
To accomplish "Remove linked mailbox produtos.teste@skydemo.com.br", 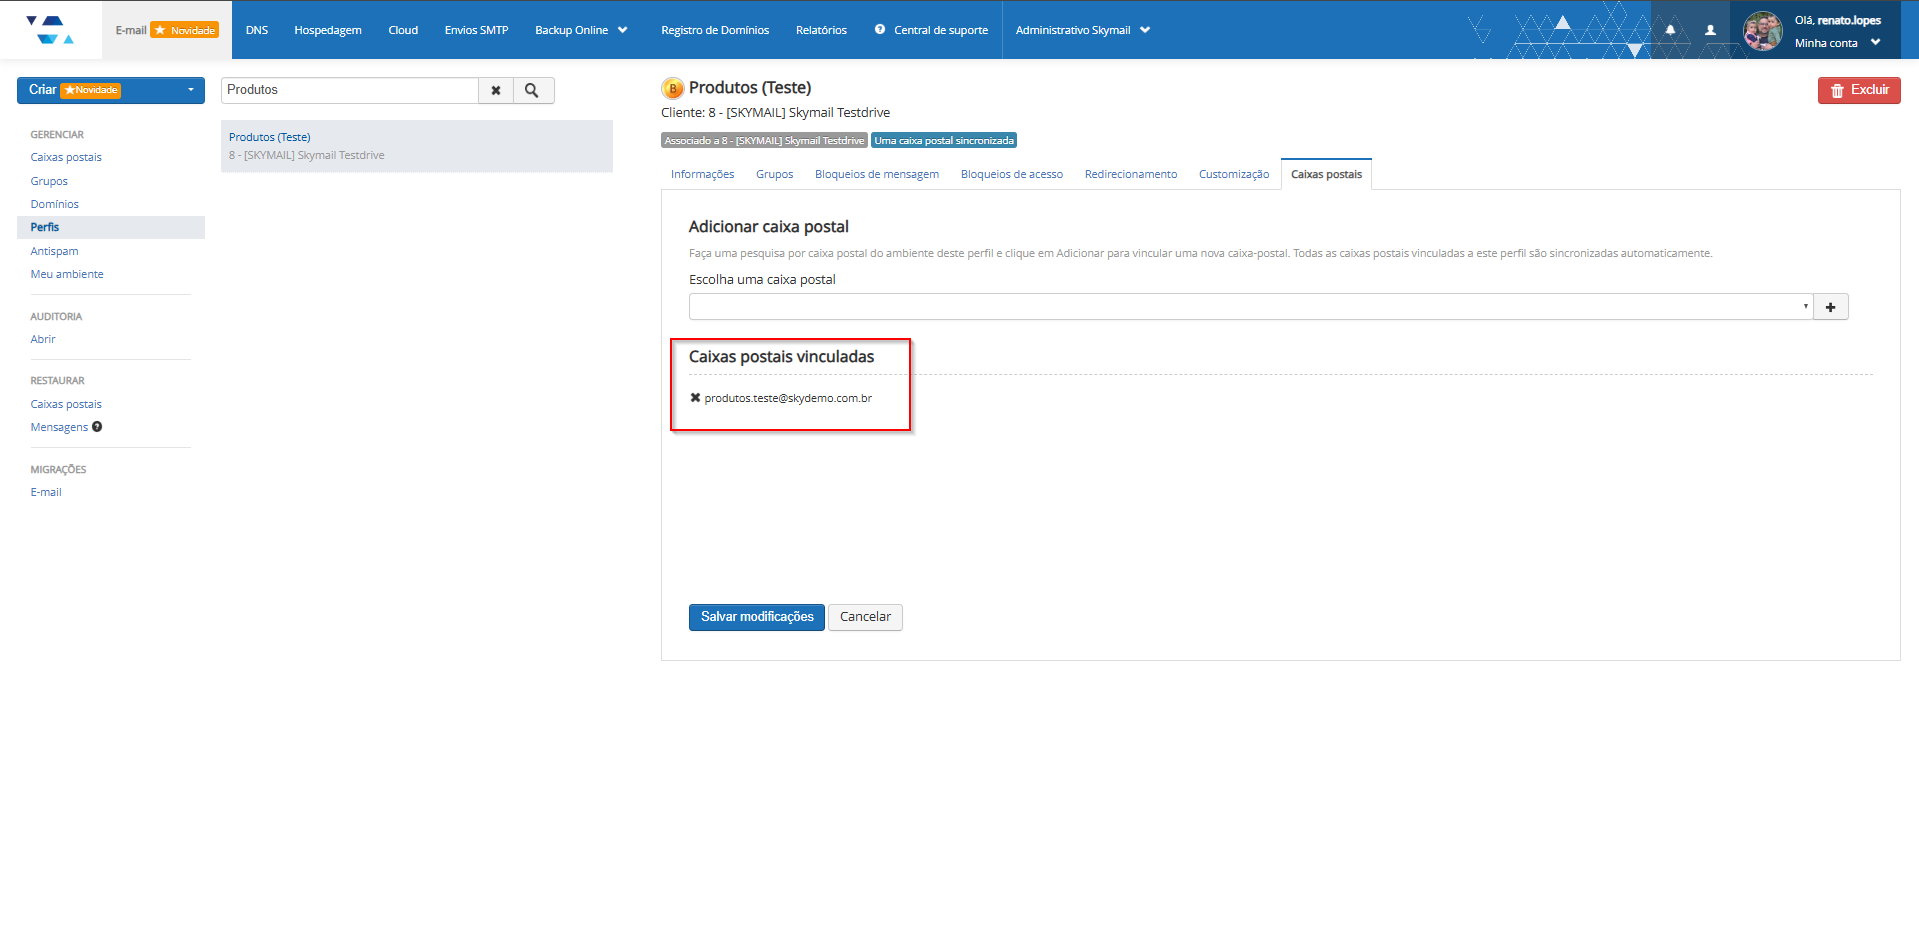I will click(x=695, y=398).
